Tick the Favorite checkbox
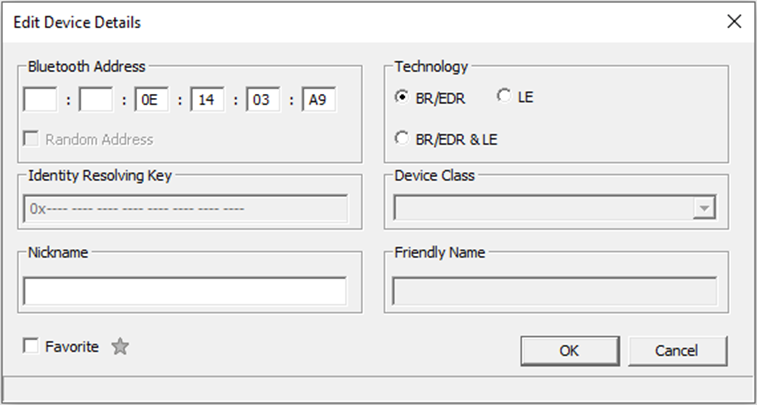 31,346
